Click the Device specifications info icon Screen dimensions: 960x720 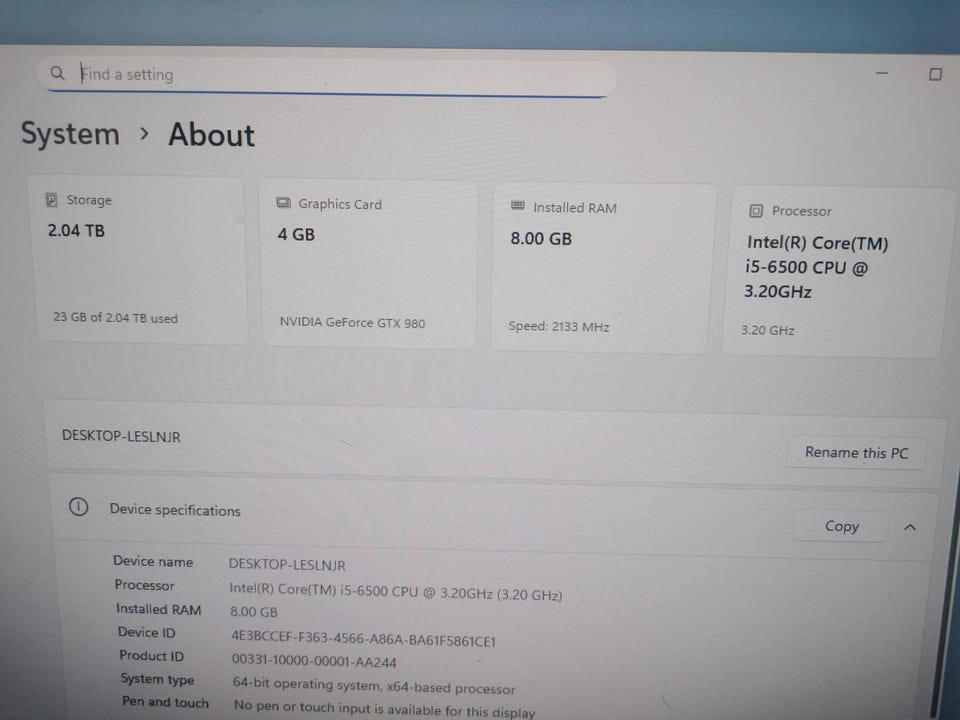(78, 507)
